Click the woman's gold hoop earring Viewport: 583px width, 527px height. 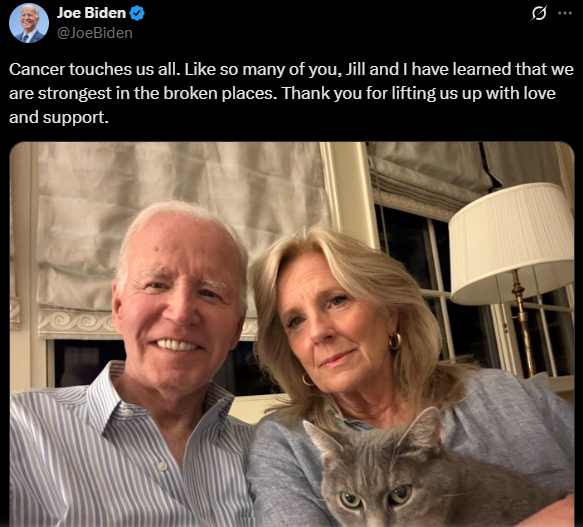[x=395, y=341]
